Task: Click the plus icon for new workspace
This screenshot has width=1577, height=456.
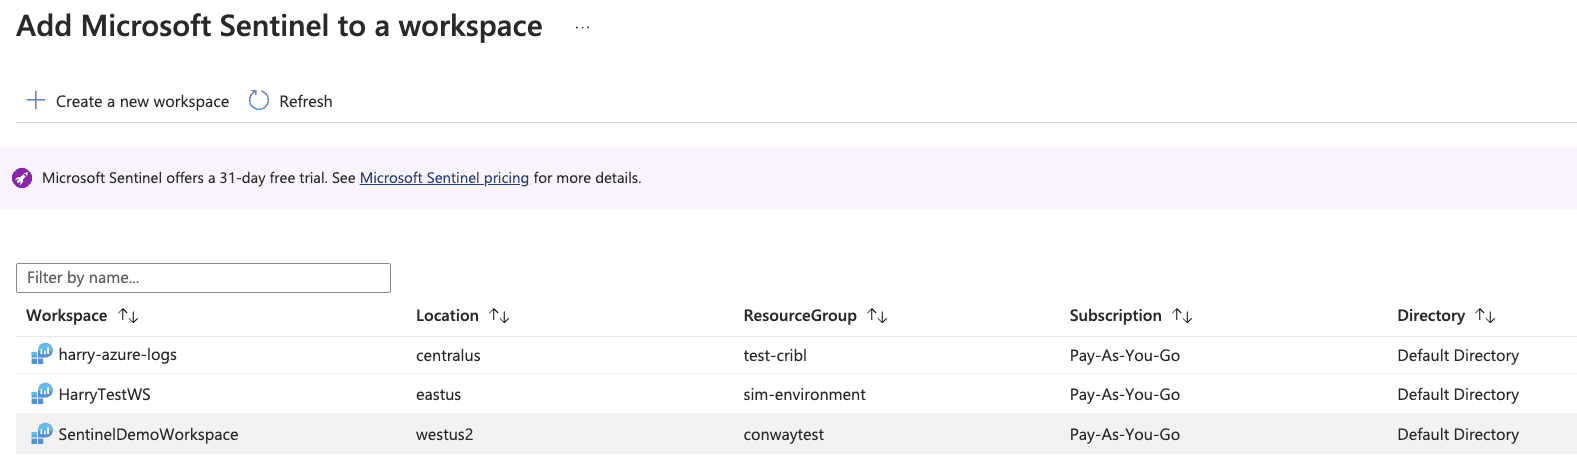Action: tap(36, 100)
